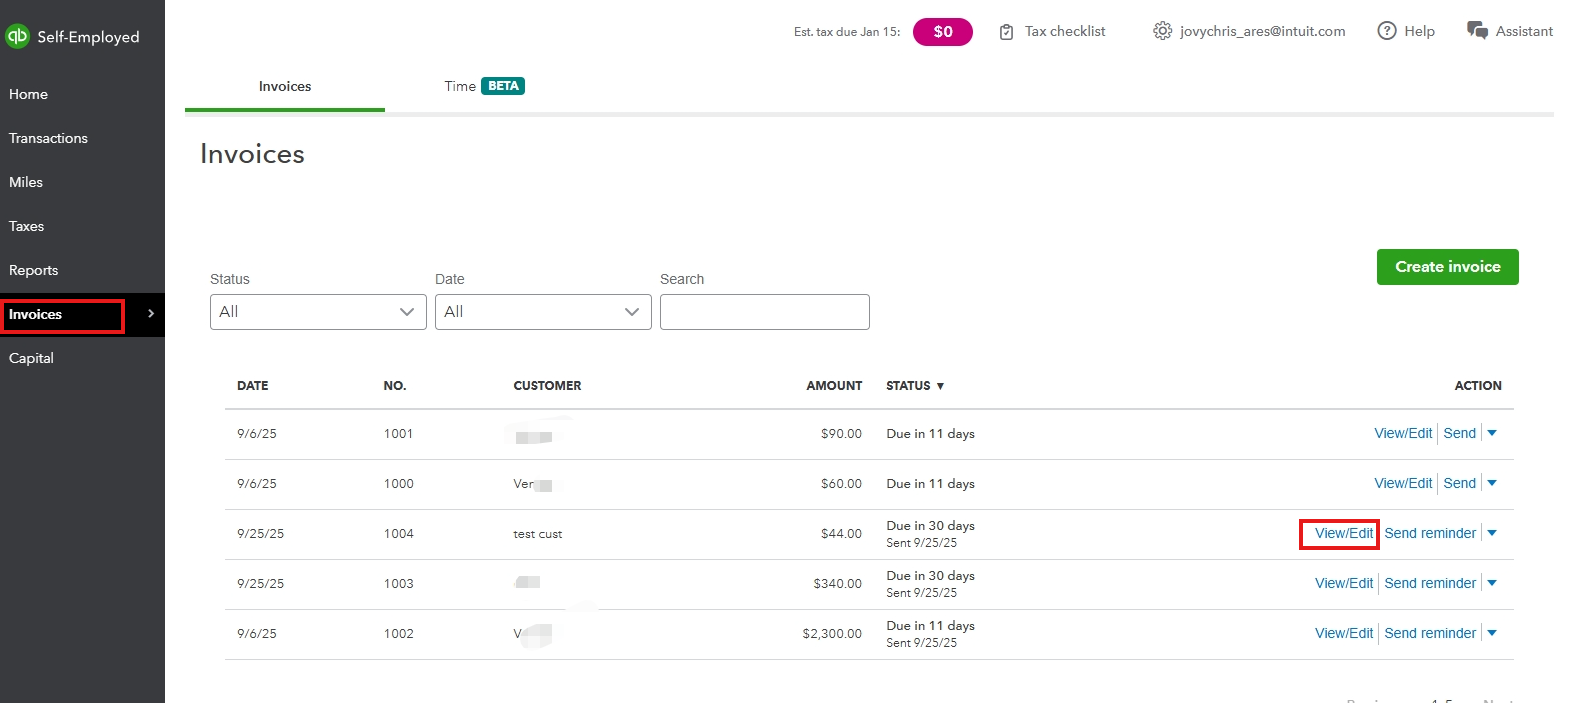Viewport: 1573px width, 703px height.
Task: Open the Assistant chat icon
Action: pos(1477,31)
